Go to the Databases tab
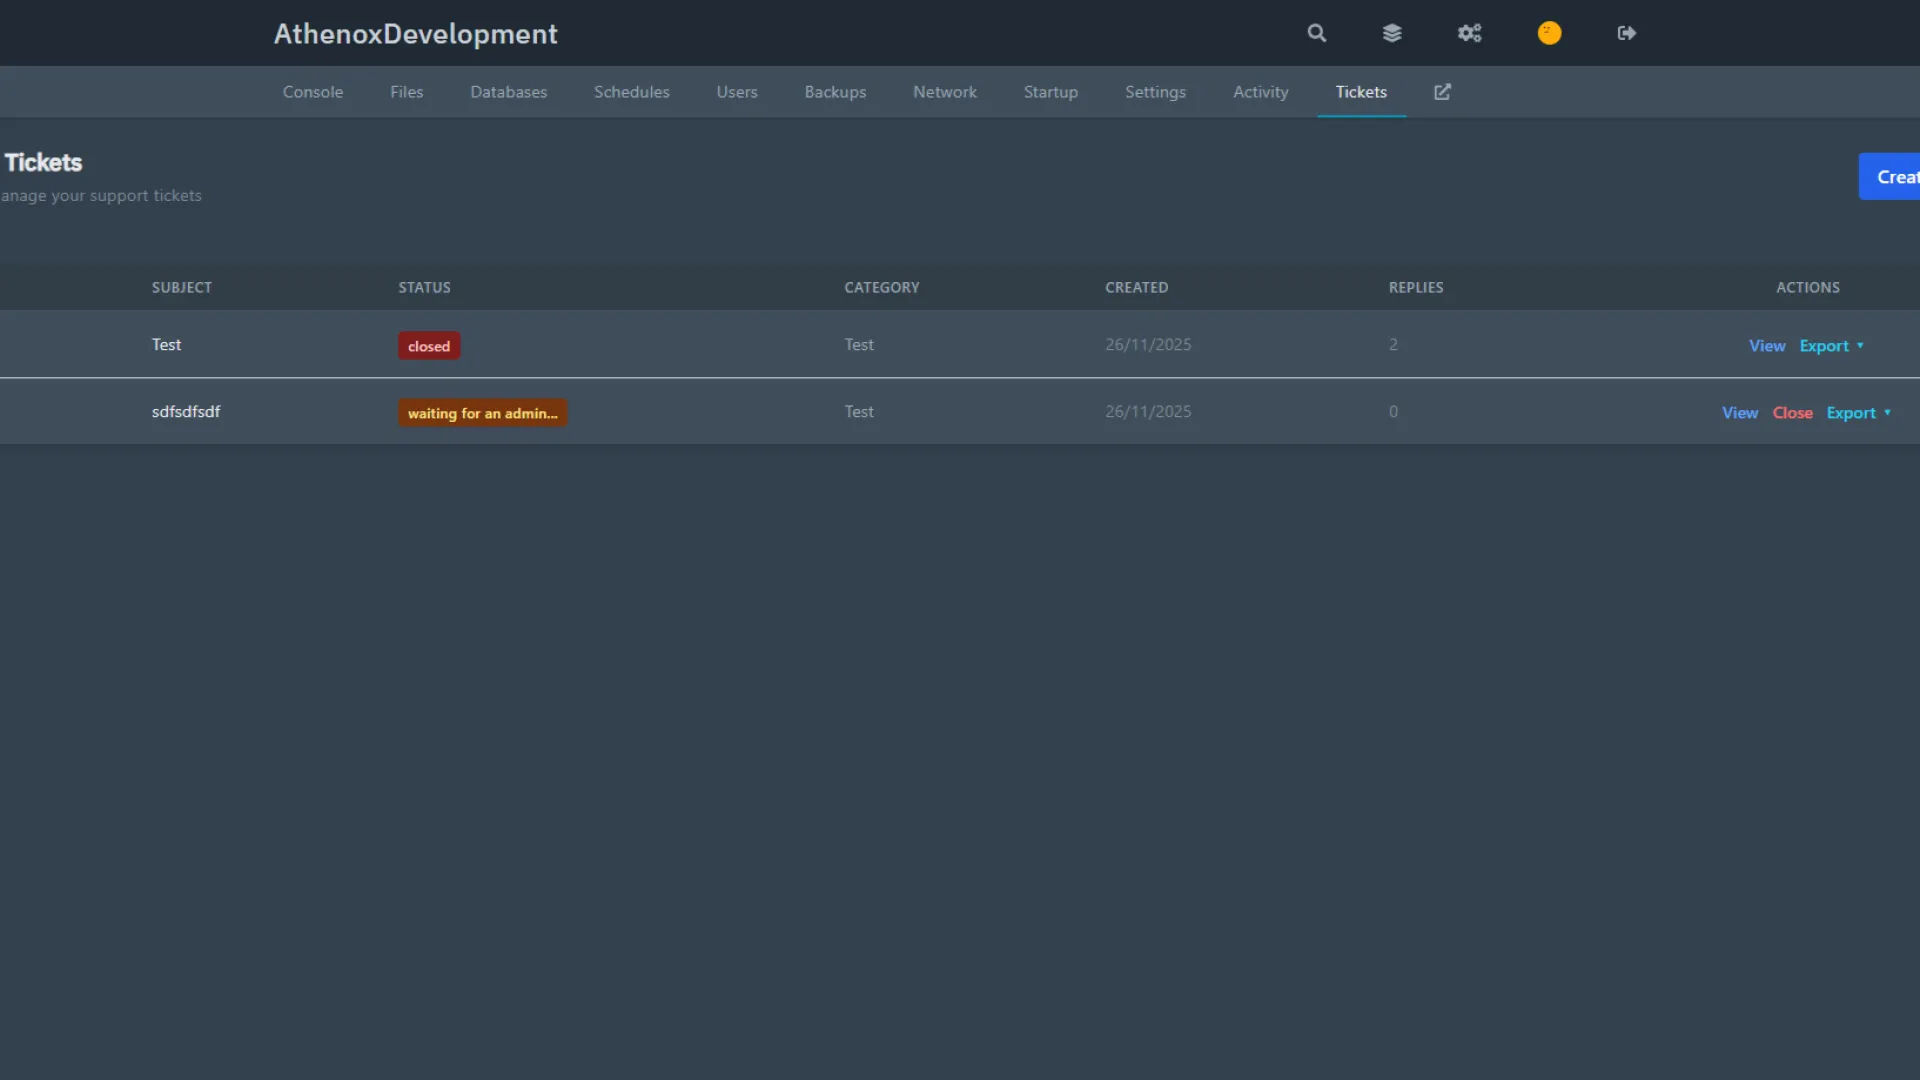This screenshot has width=1920, height=1080. coord(508,92)
